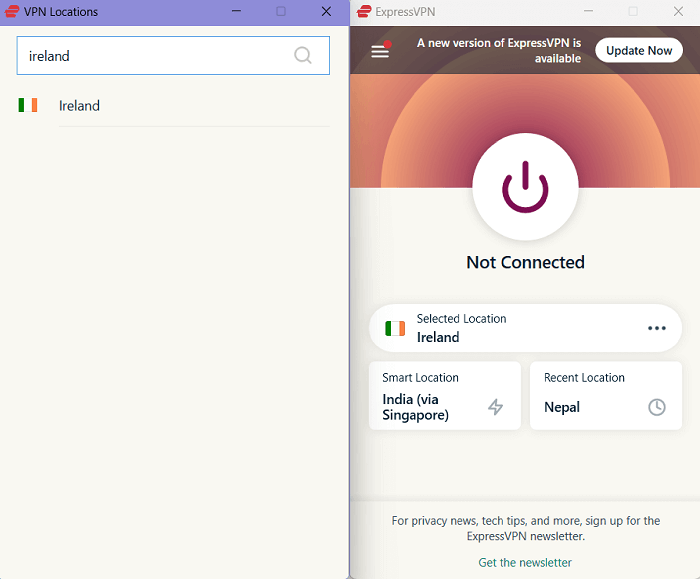This screenshot has width=700, height=579.
Task: Click the ExpressVPN logo in title bar
Action: pyautogui.click(x=364, y=12)
